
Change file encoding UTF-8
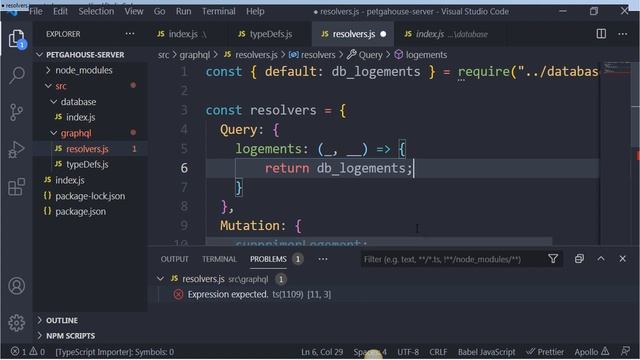[408, 351]
